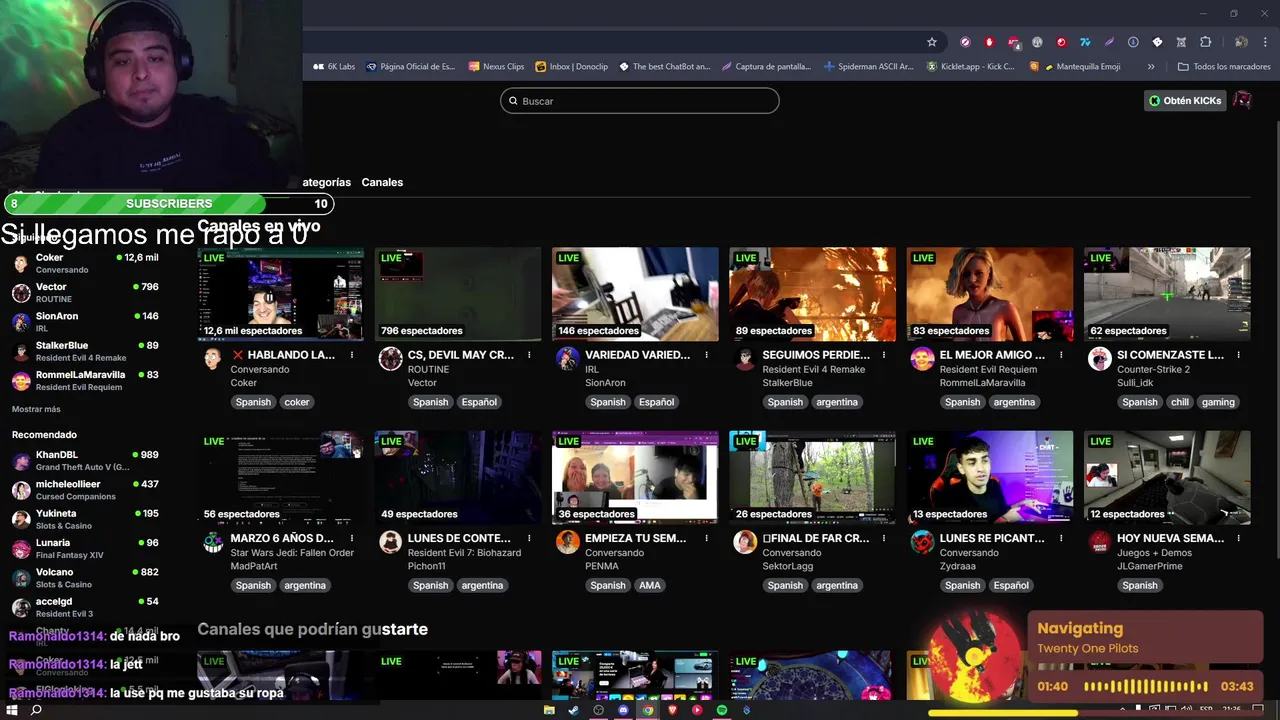Open the 62 espectadores Counter-Strike thumbnail
Image resolution: width=1280 pixels, height=720 pixels.
[1167, 294]
